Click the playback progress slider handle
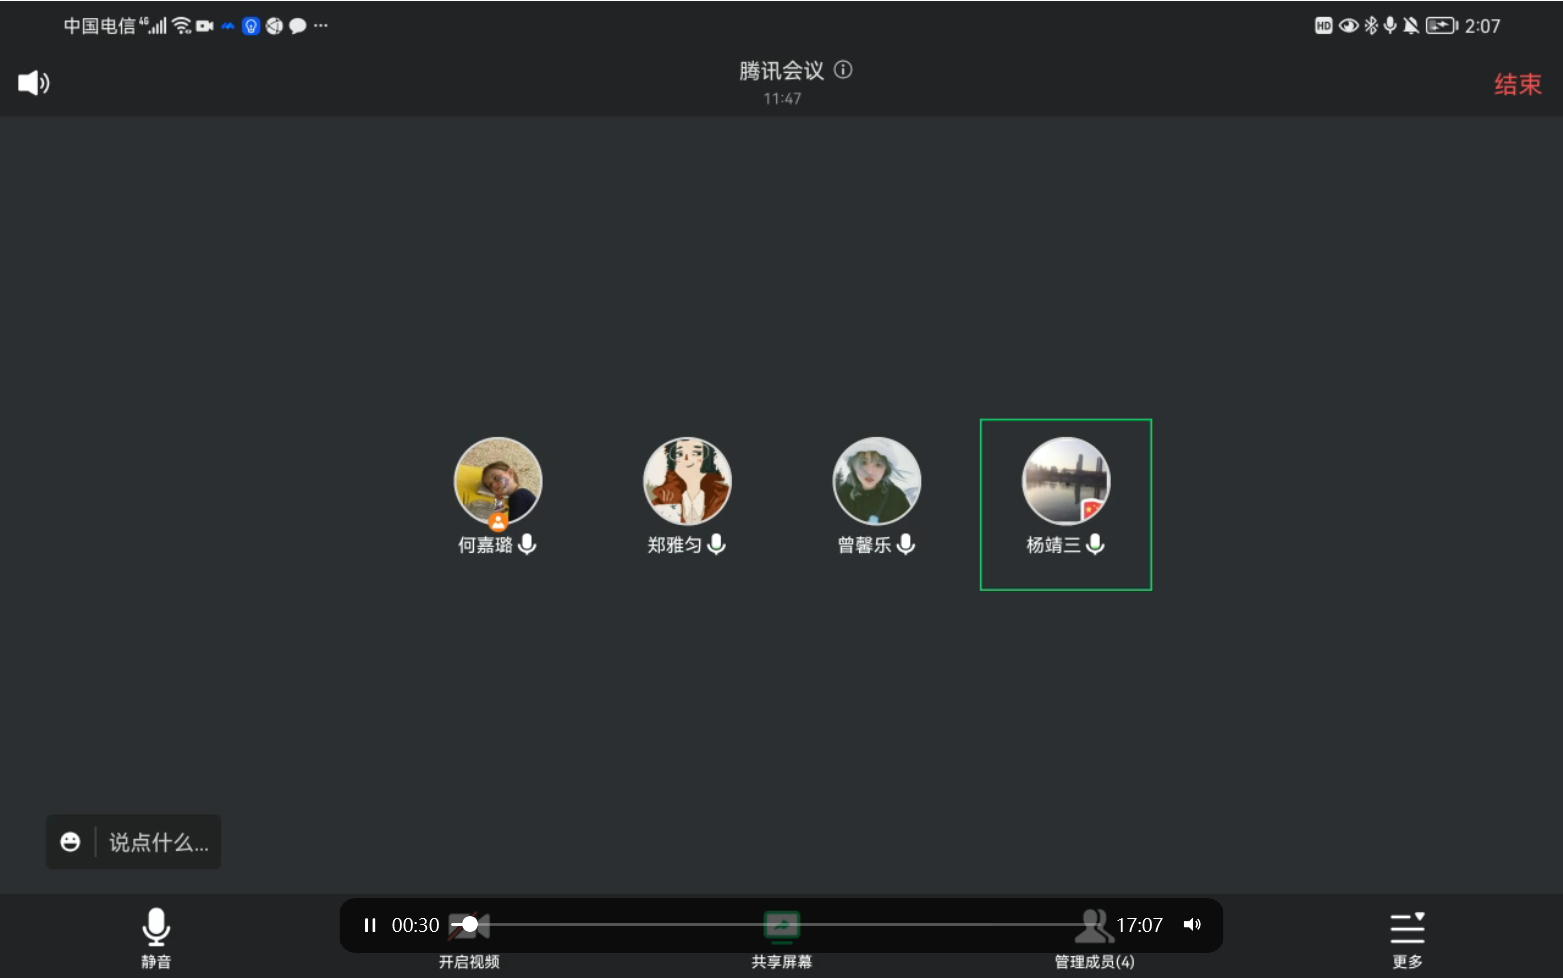1563x978 pixels. click(x=470, y=925)
